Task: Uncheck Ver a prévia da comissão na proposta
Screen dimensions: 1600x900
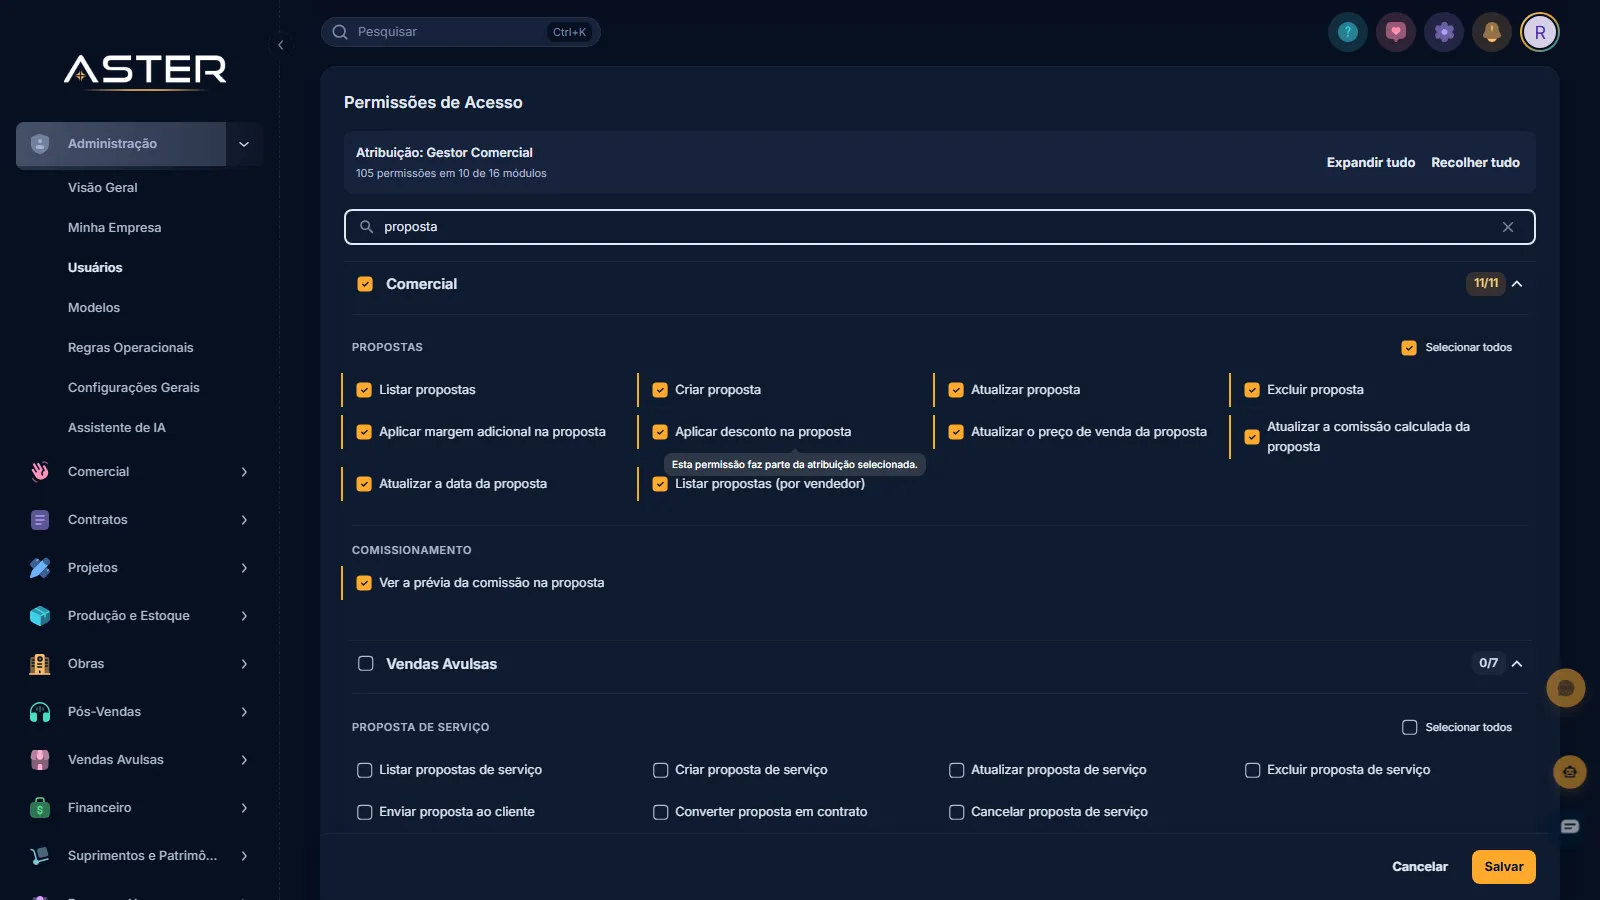Action: (x=364, y=583)
